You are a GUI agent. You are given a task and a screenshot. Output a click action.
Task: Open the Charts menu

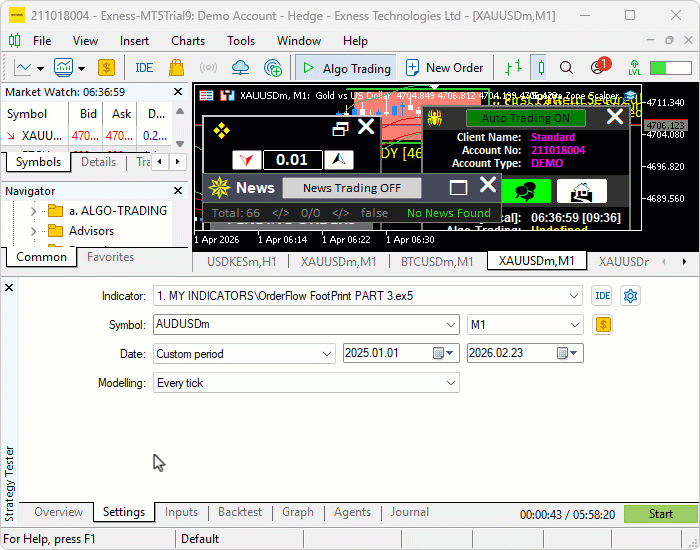coord(188,41)
